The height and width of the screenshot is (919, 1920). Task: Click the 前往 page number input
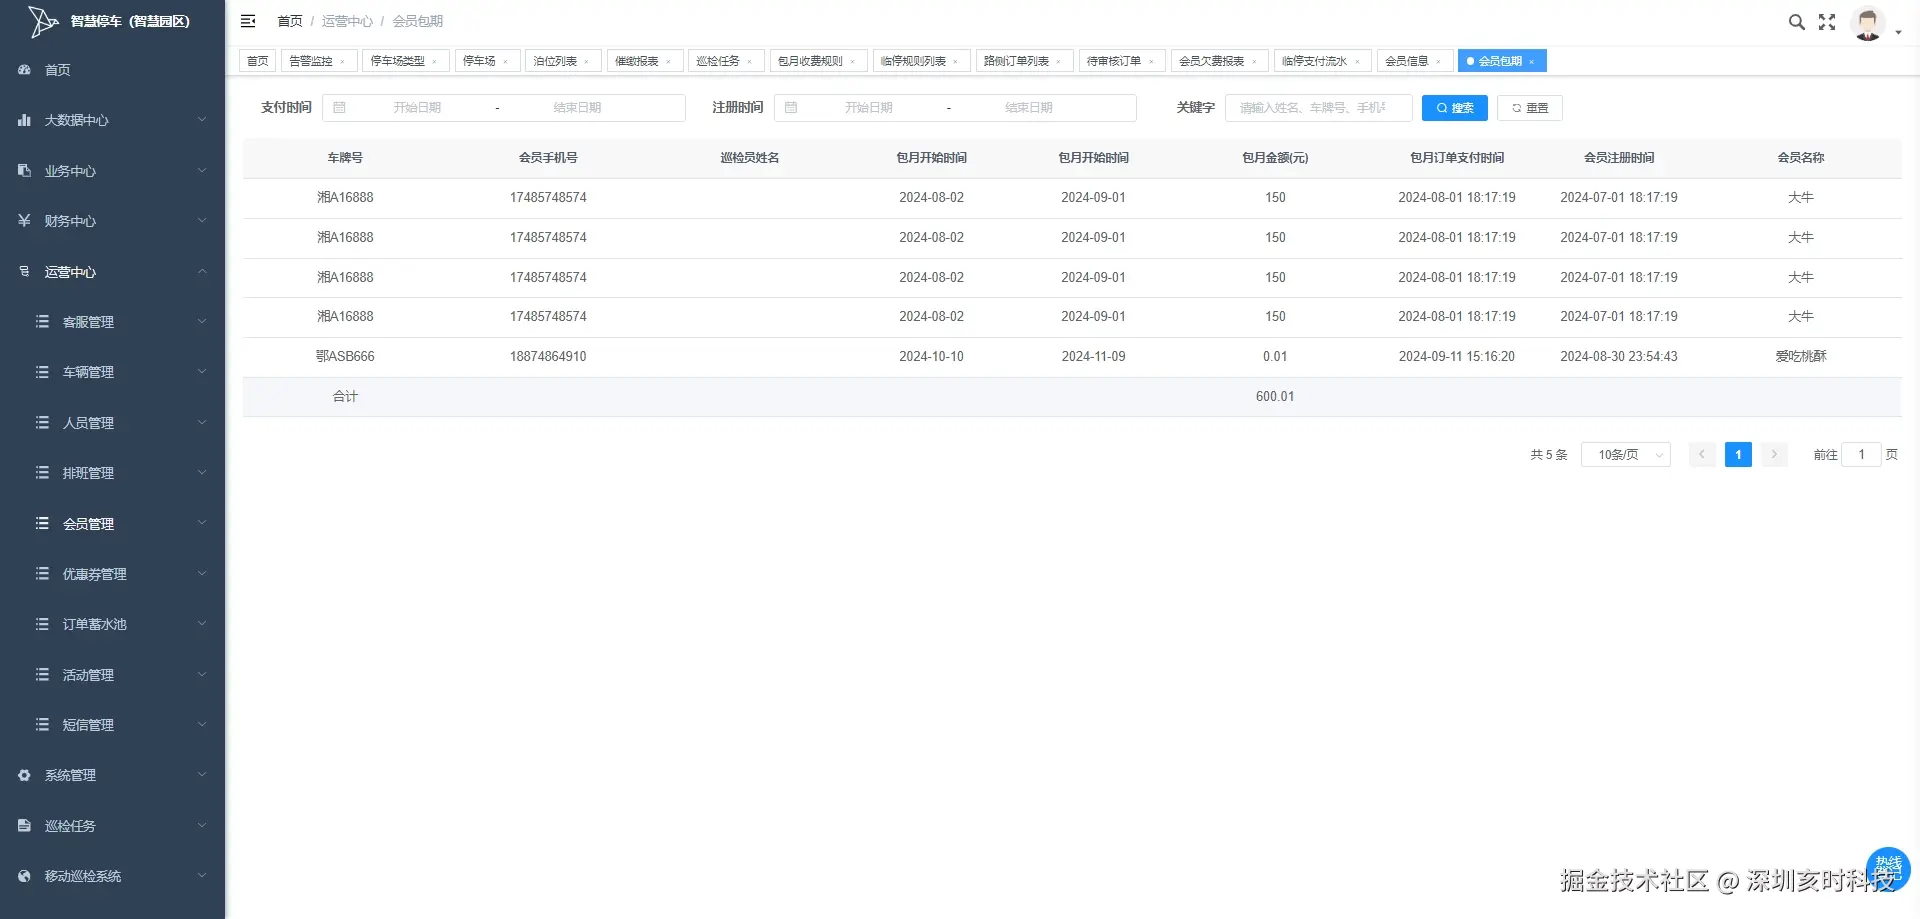coord(1861,455)
